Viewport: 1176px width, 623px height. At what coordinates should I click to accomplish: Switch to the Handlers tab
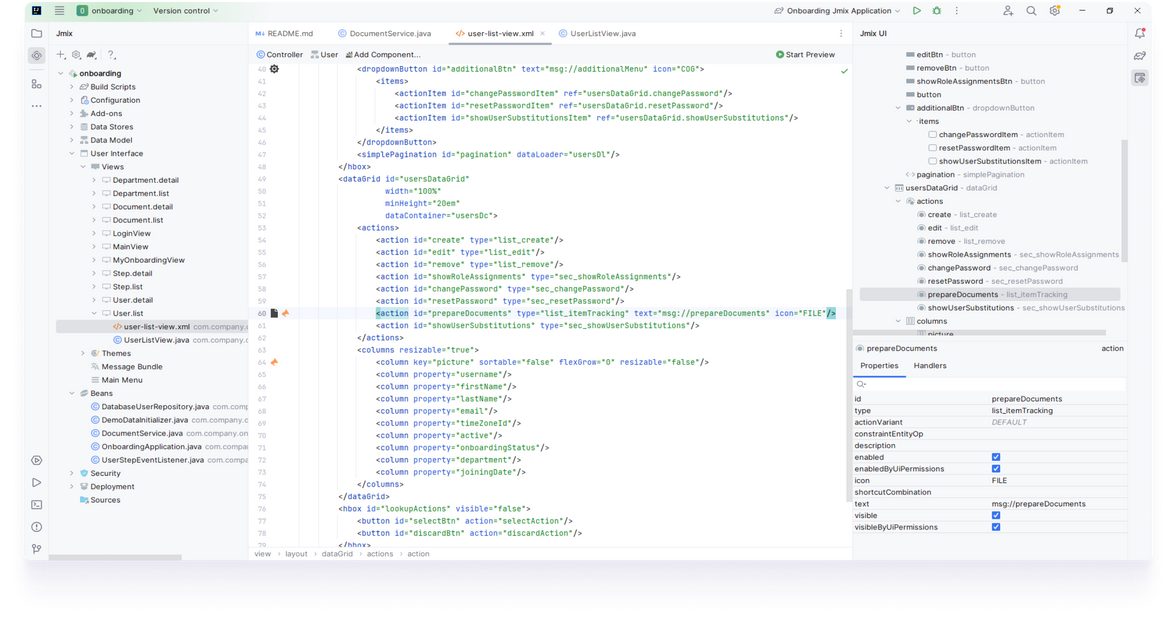pos(930,366)
